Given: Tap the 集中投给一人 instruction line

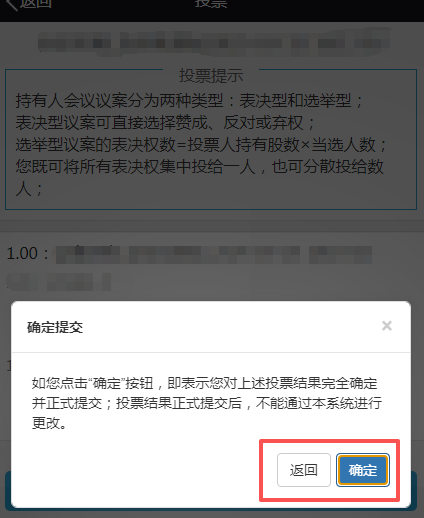Looking at the screenshot, I should click(199, 167).
